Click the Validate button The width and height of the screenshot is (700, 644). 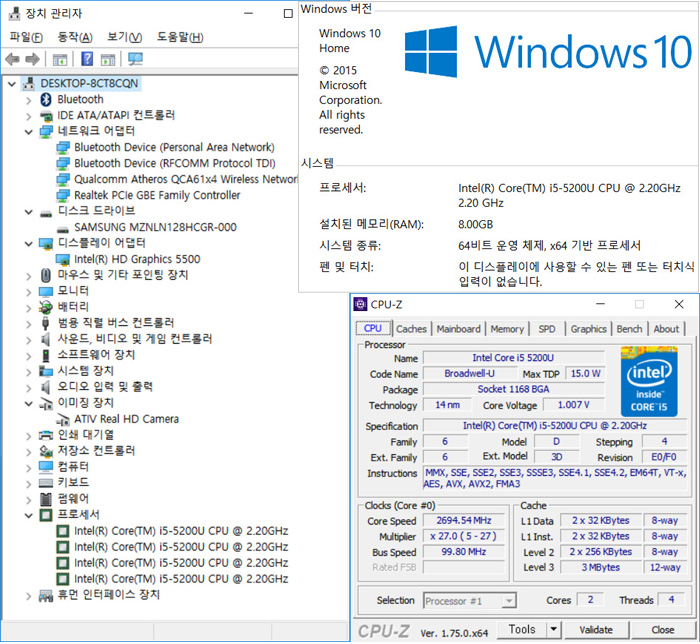(596, 630)
